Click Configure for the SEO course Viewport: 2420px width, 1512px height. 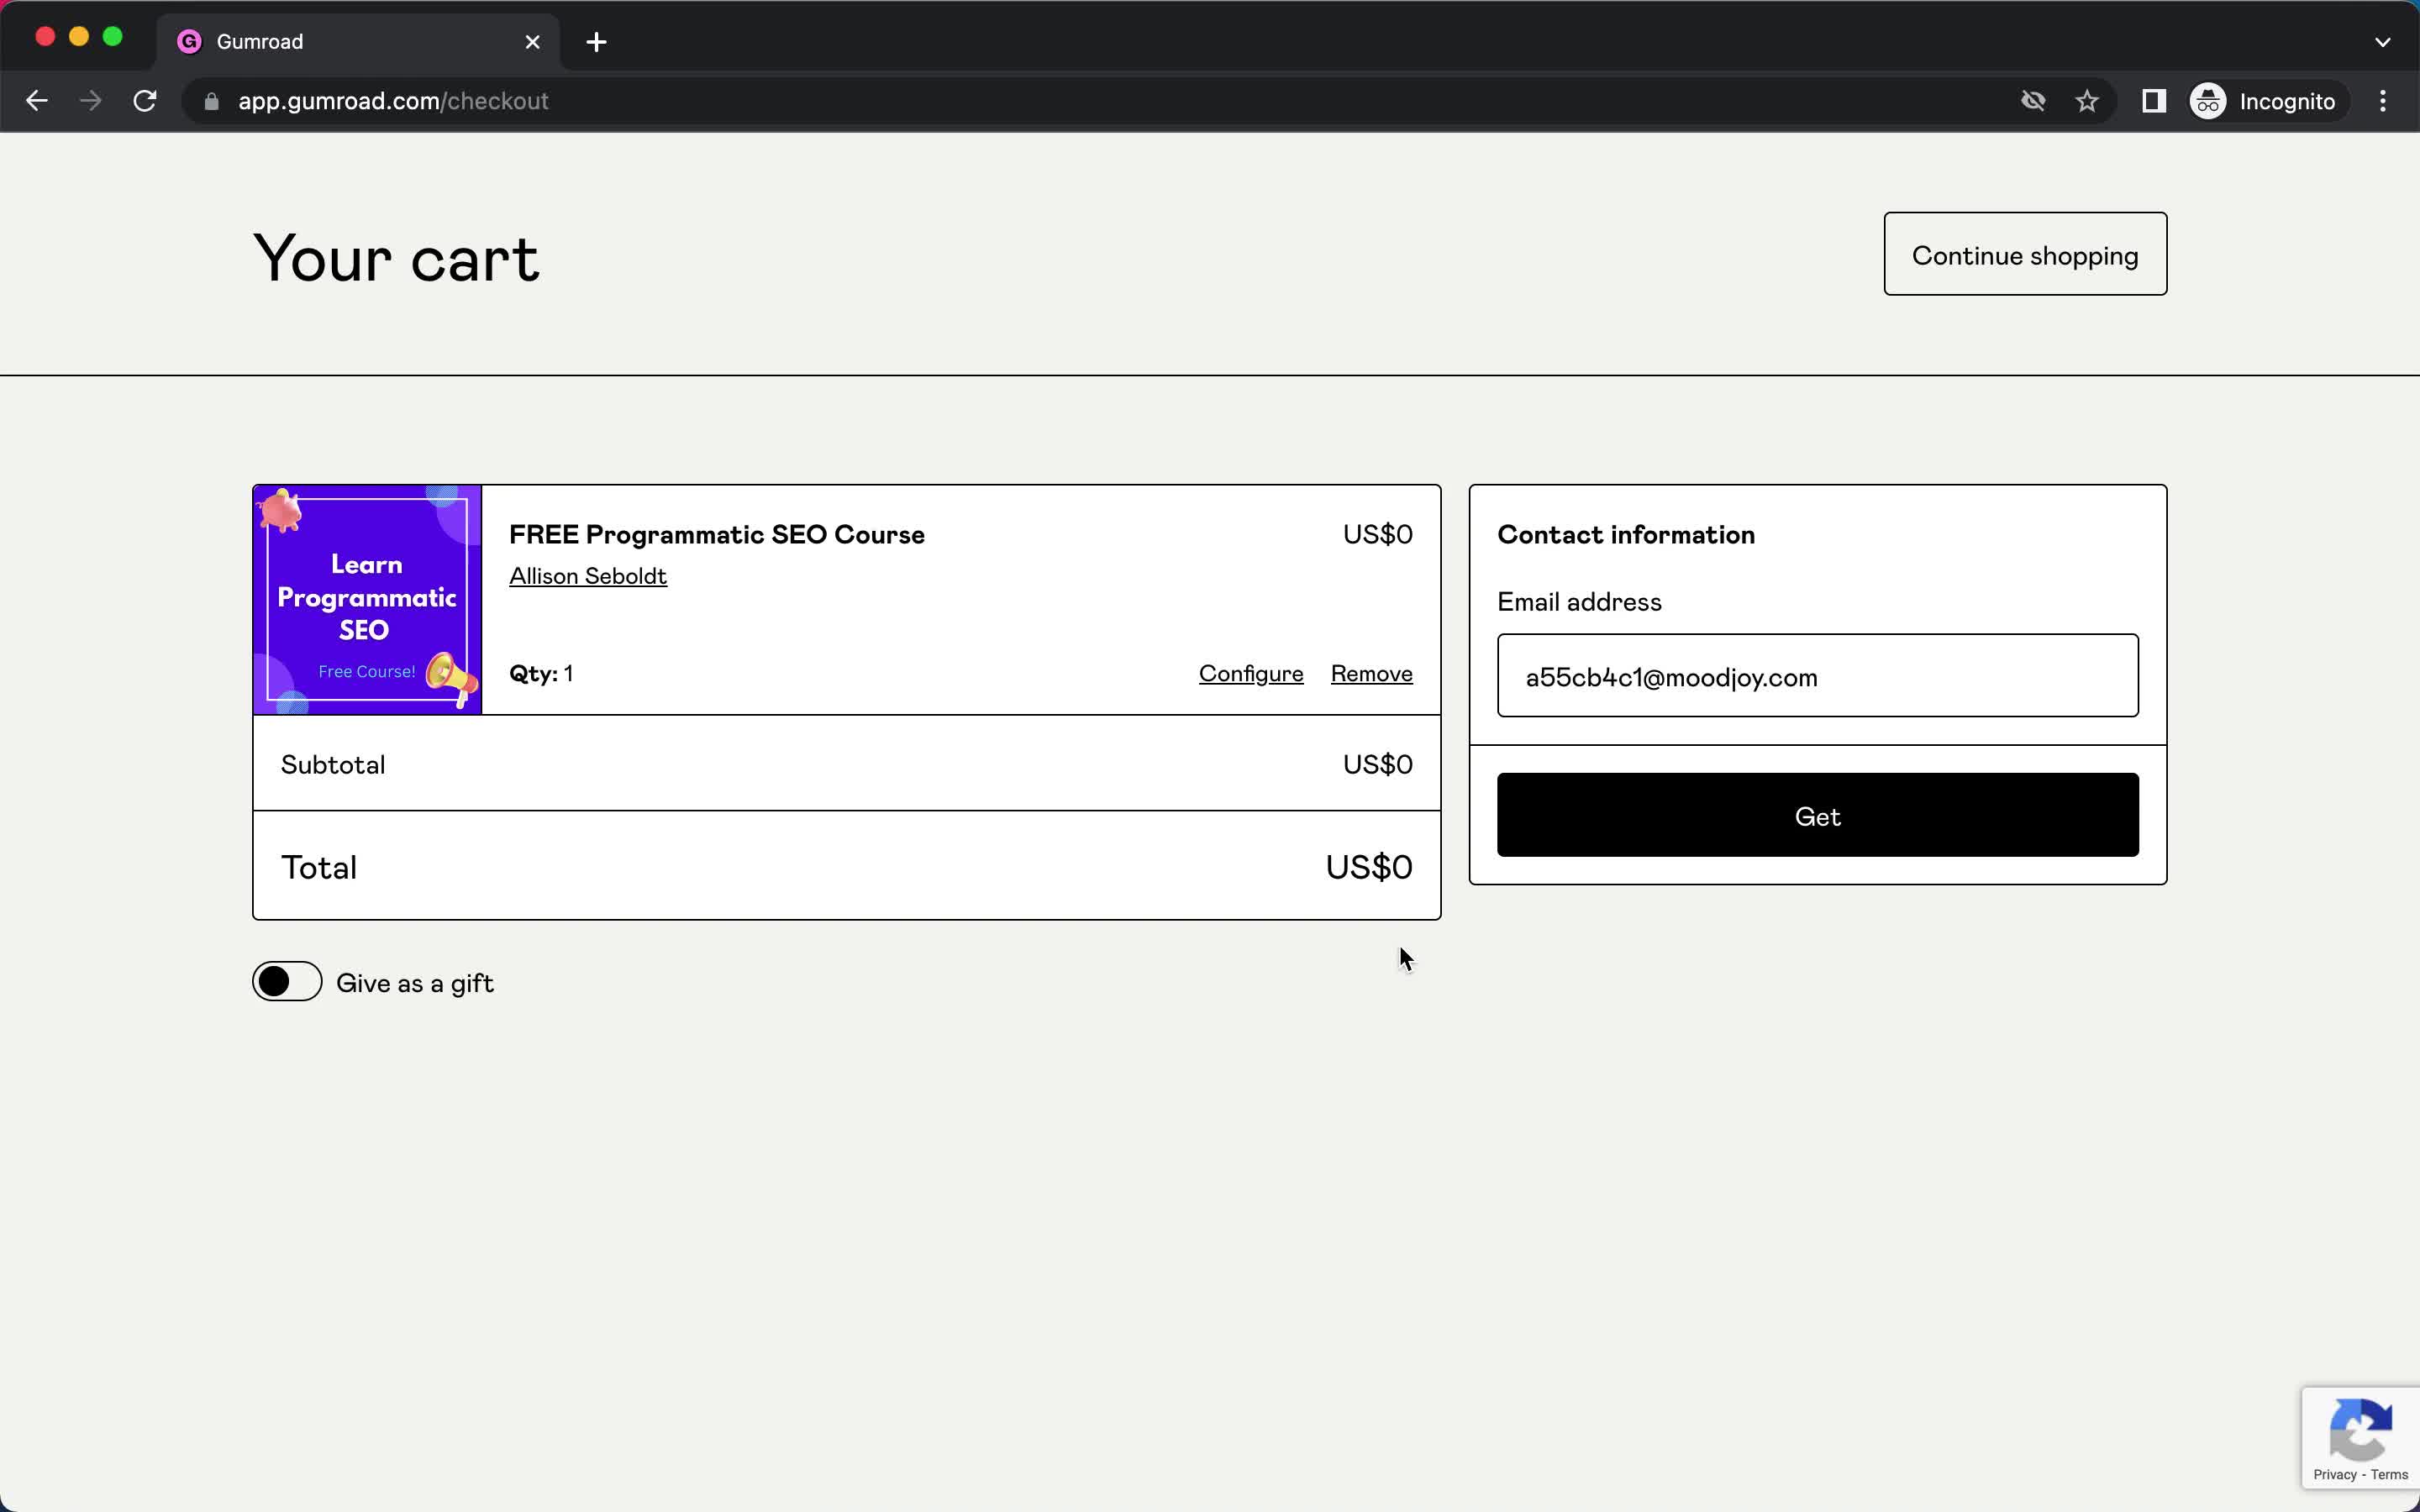[1251, 673]
